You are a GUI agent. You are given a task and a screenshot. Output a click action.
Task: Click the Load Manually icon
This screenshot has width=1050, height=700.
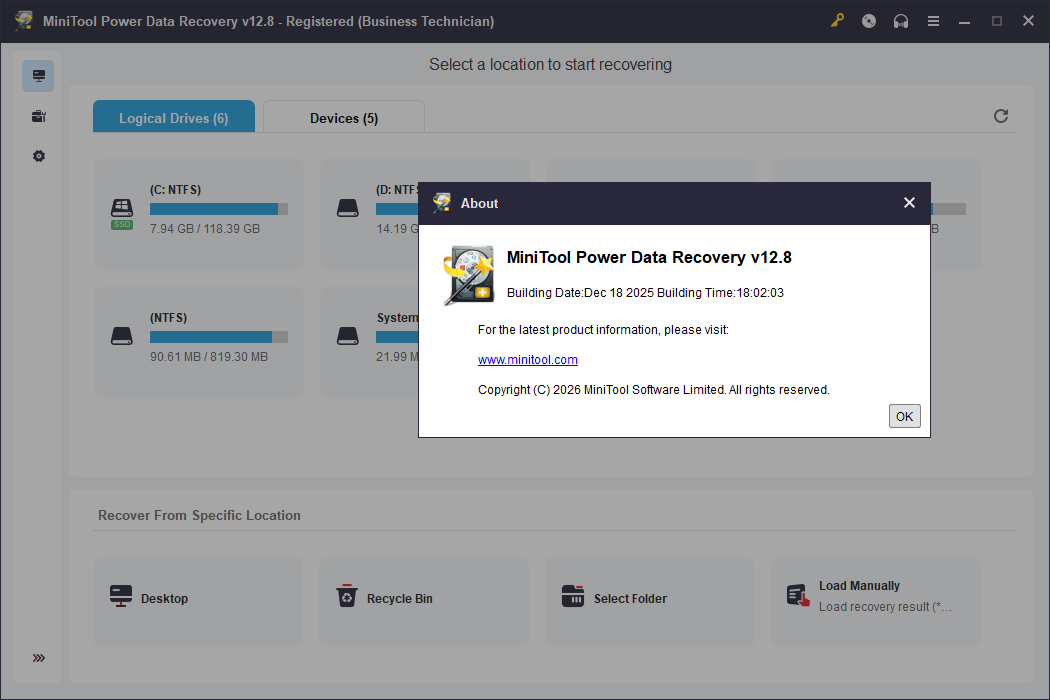[x=798, y=596]
